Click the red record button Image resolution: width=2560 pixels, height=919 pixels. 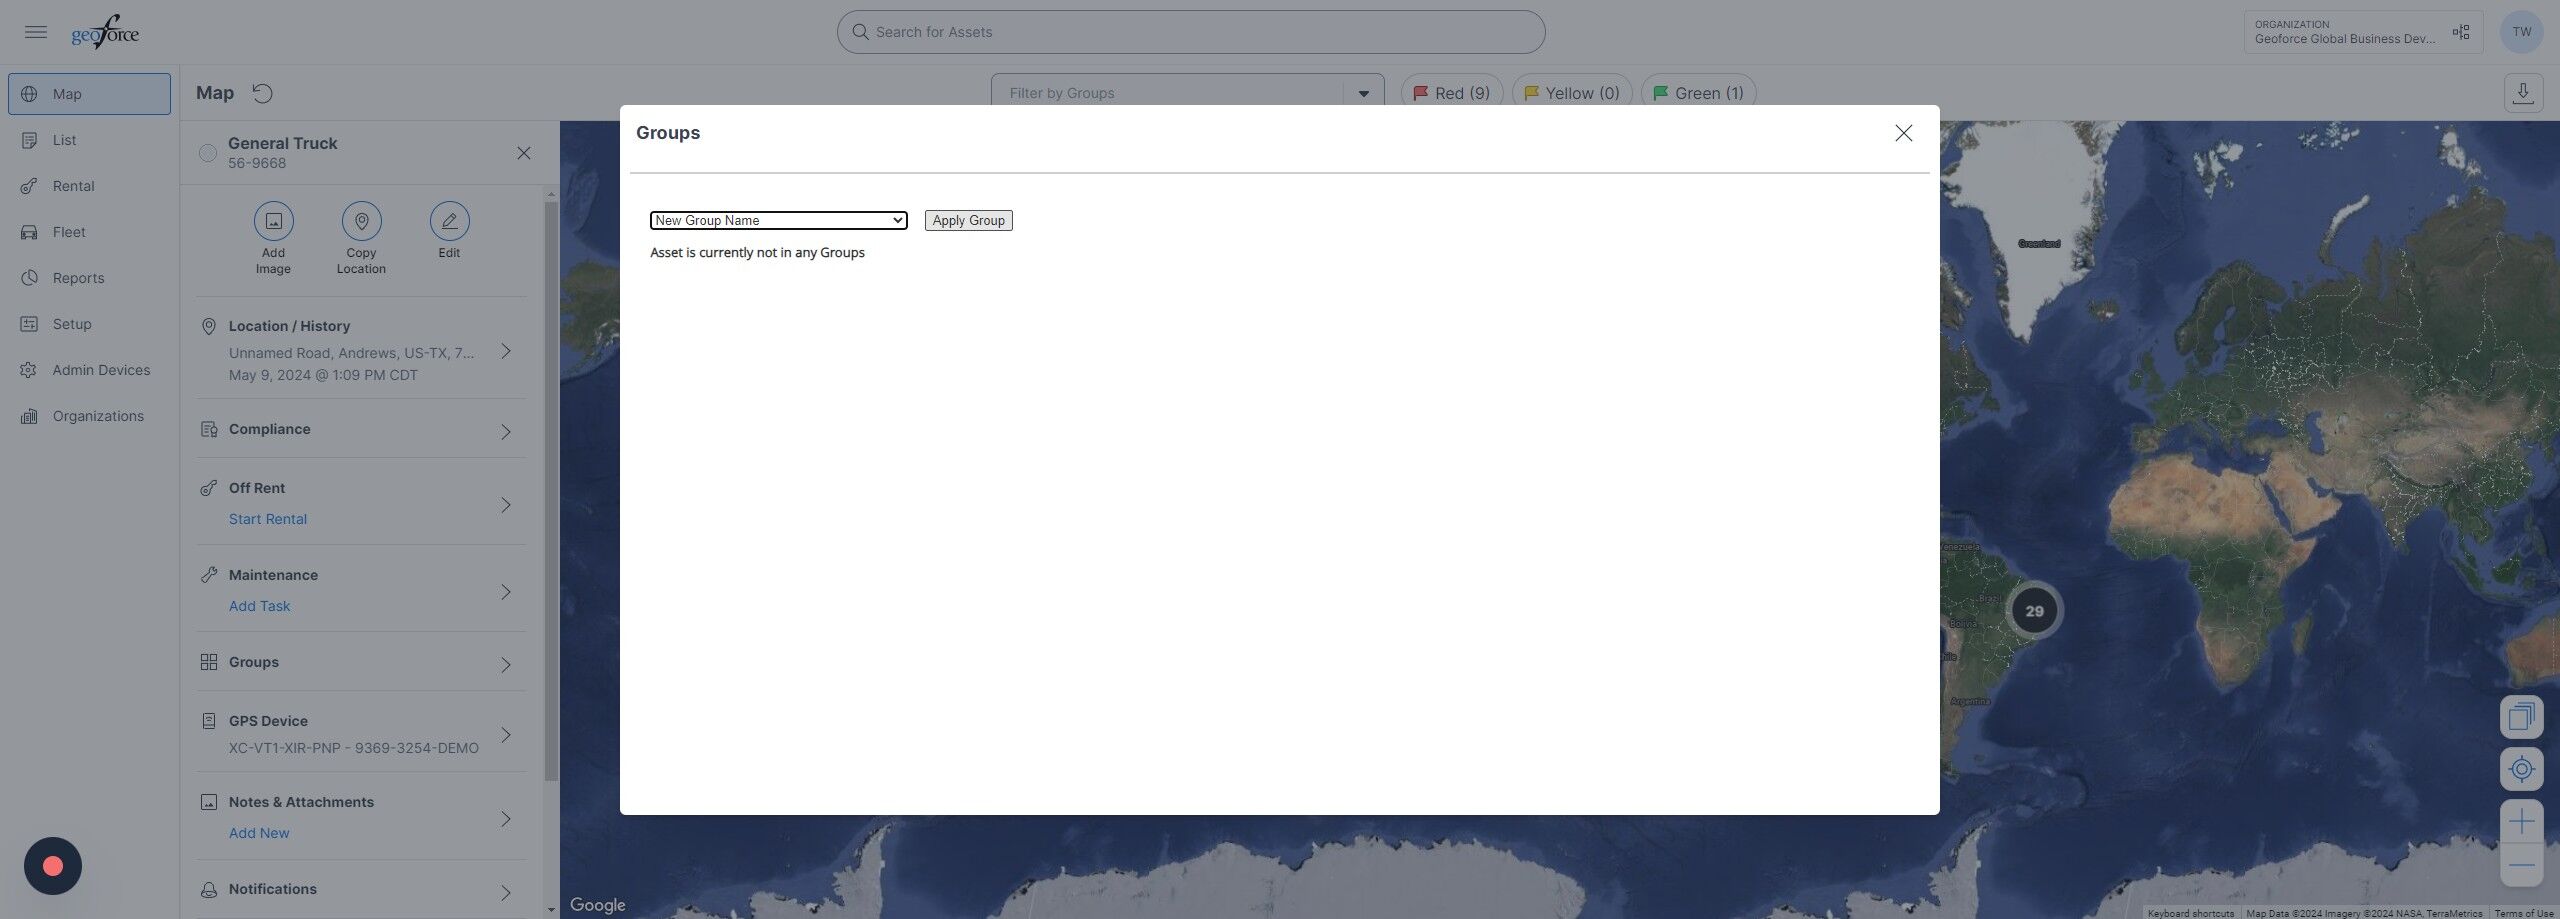pos(53,866)
